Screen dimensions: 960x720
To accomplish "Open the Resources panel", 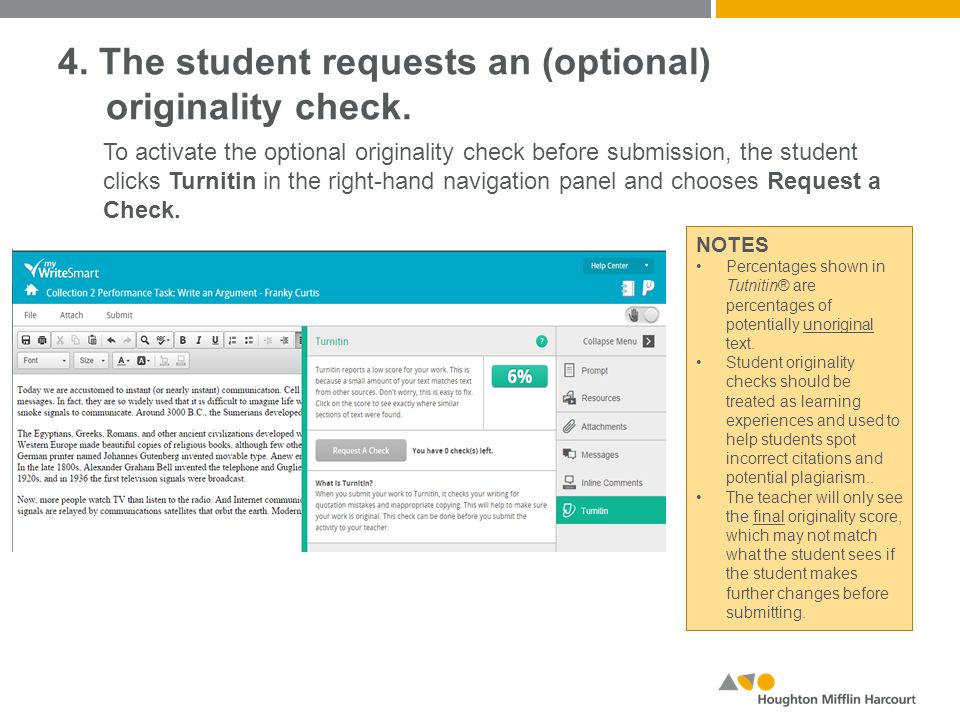I will click(611, 398).
